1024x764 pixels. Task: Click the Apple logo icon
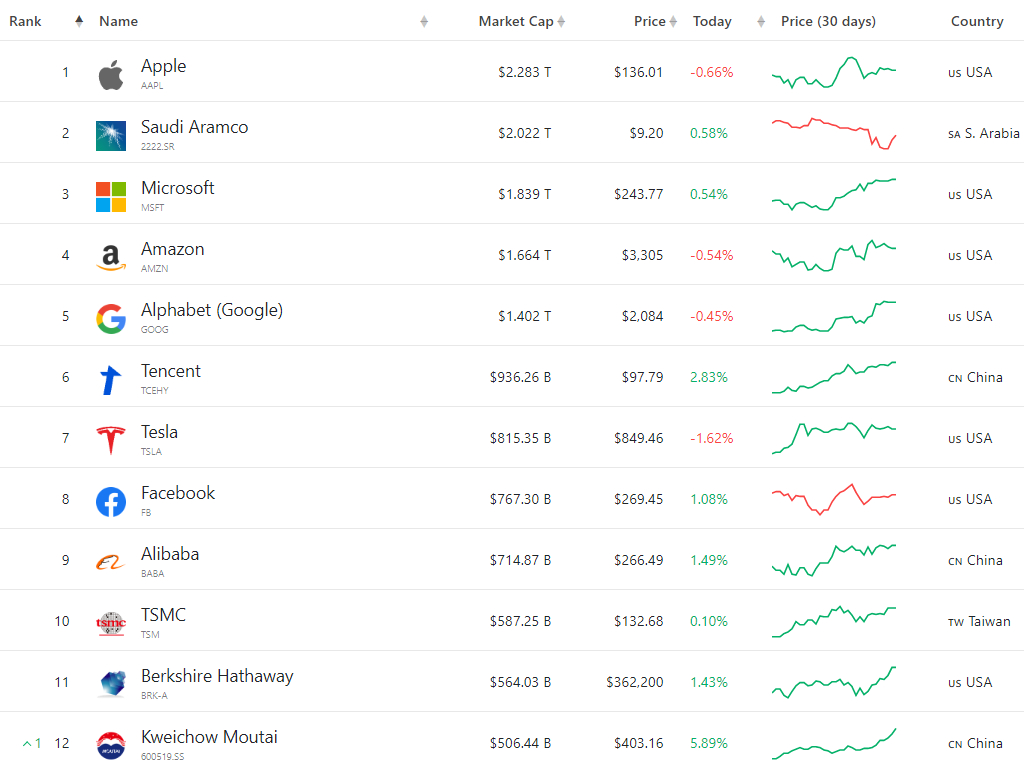click(111, 74)
